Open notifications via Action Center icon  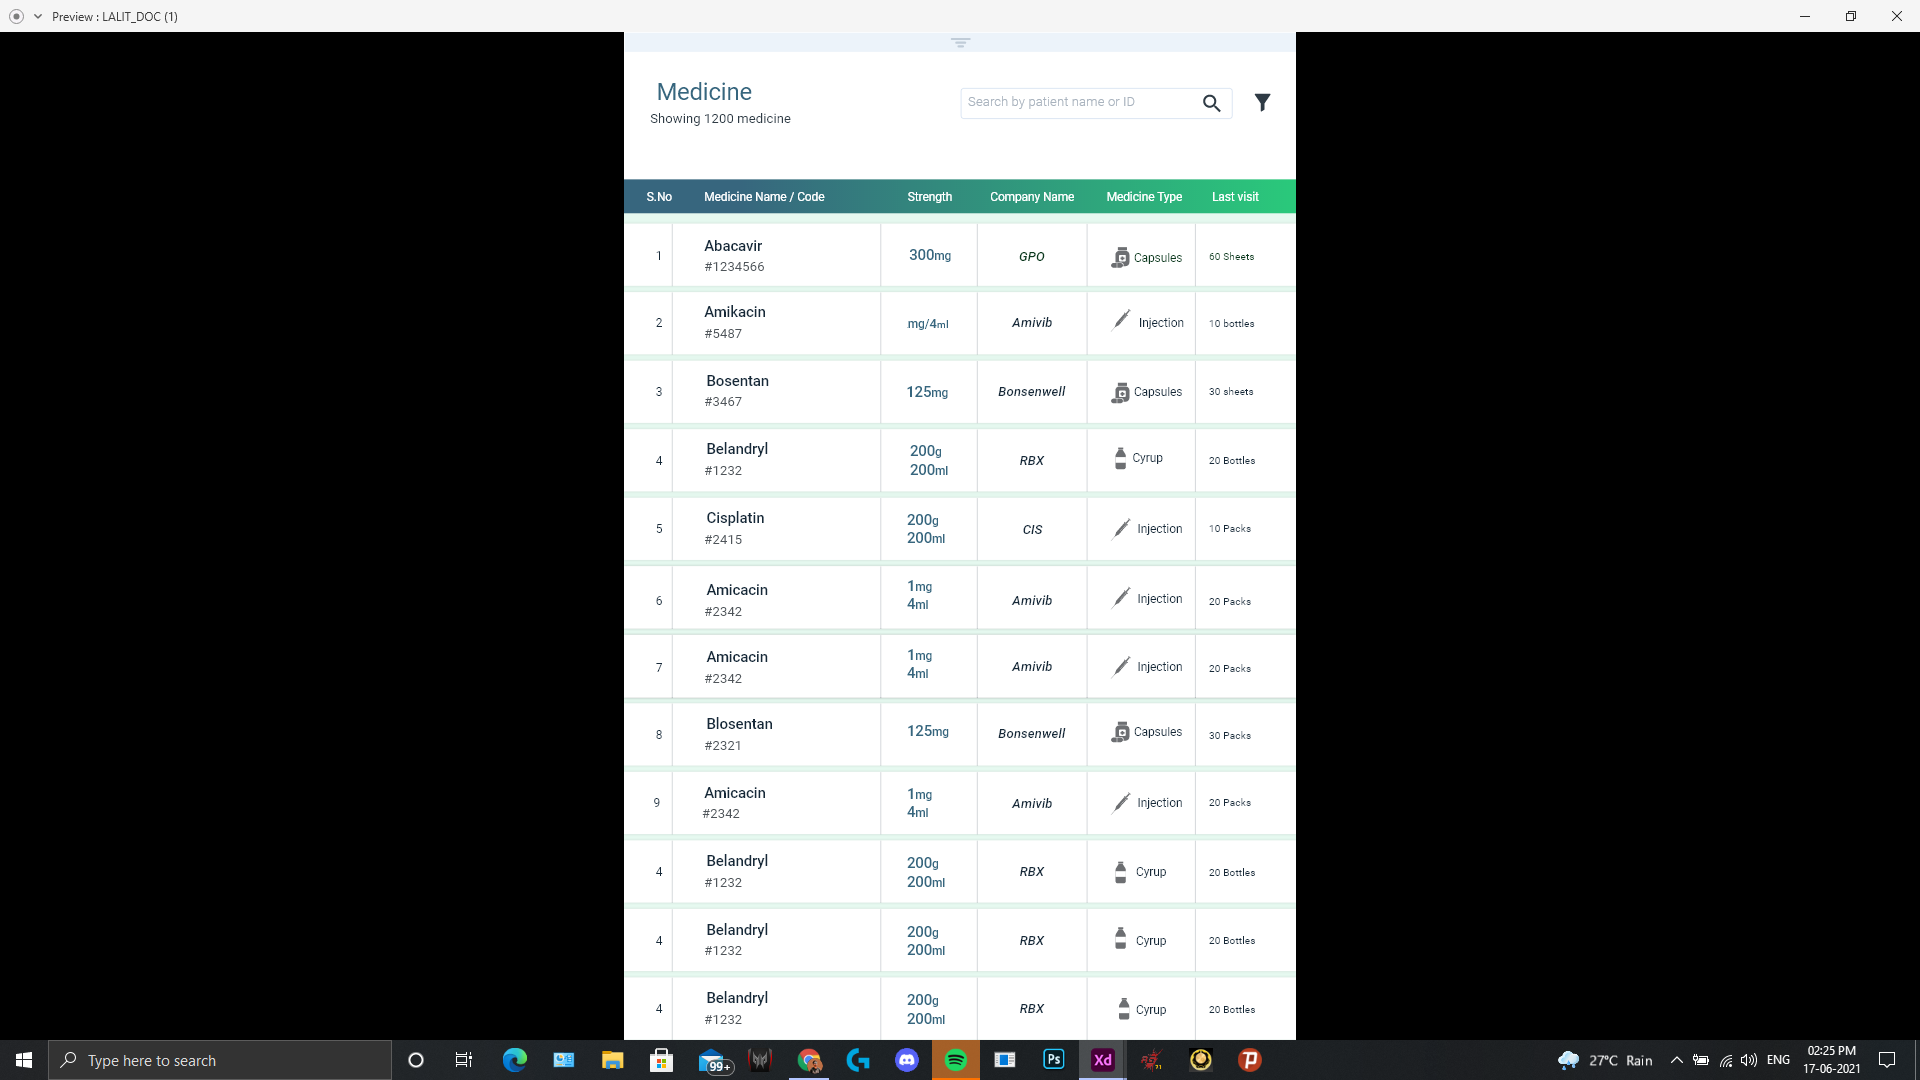pos(1888,1060)
